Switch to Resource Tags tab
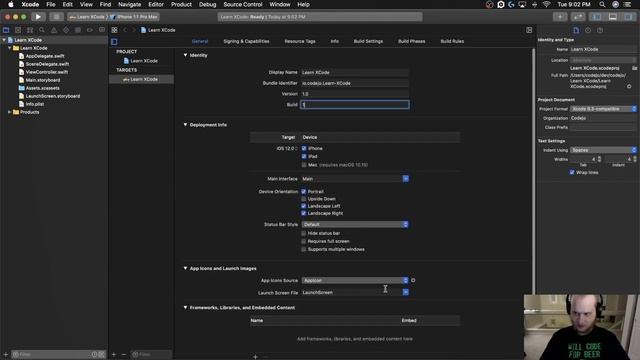Screen dimensions: 640x360 [300, 41]
